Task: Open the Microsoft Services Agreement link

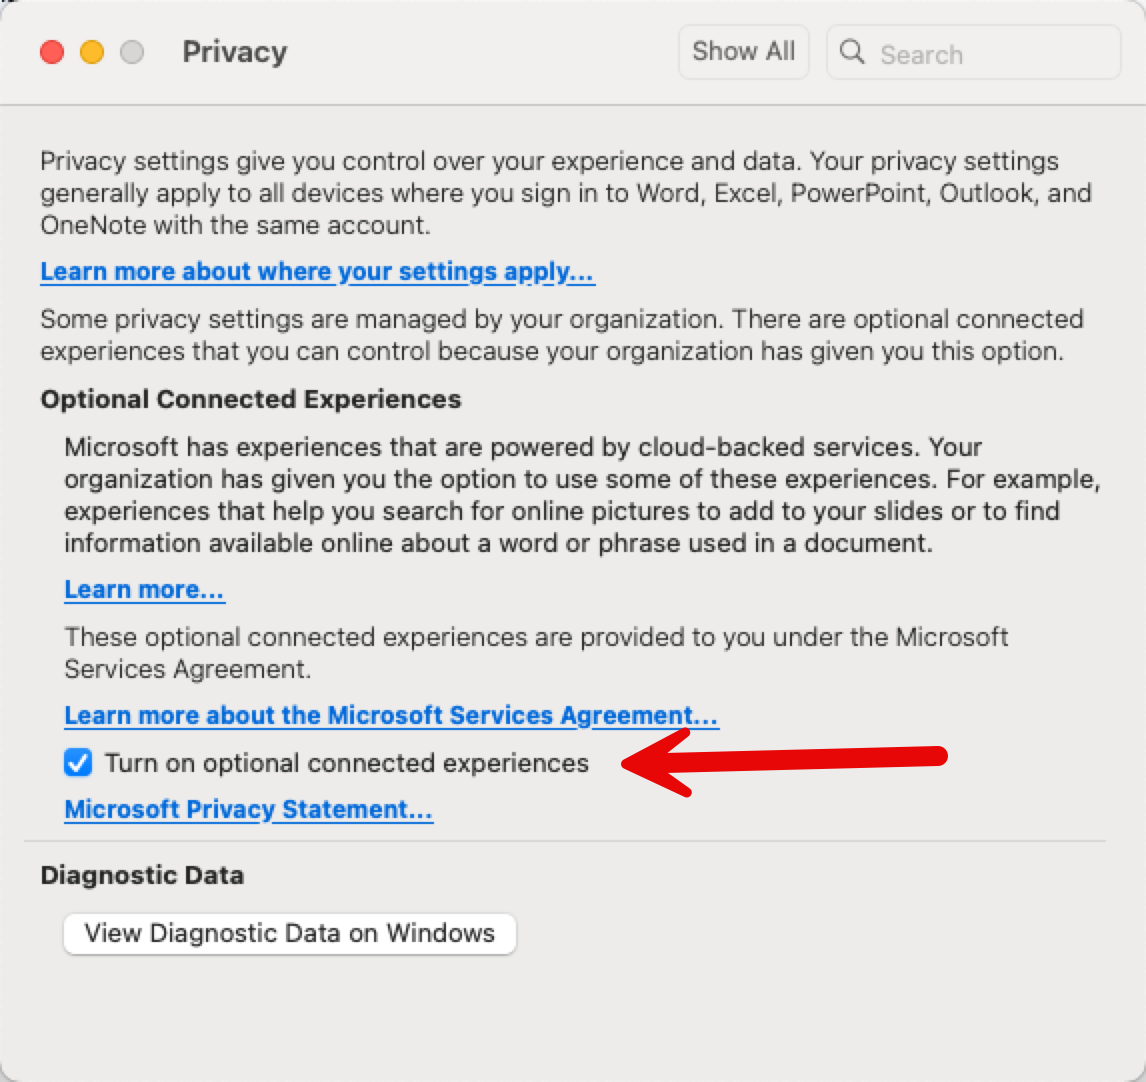Action: (391, 716)
